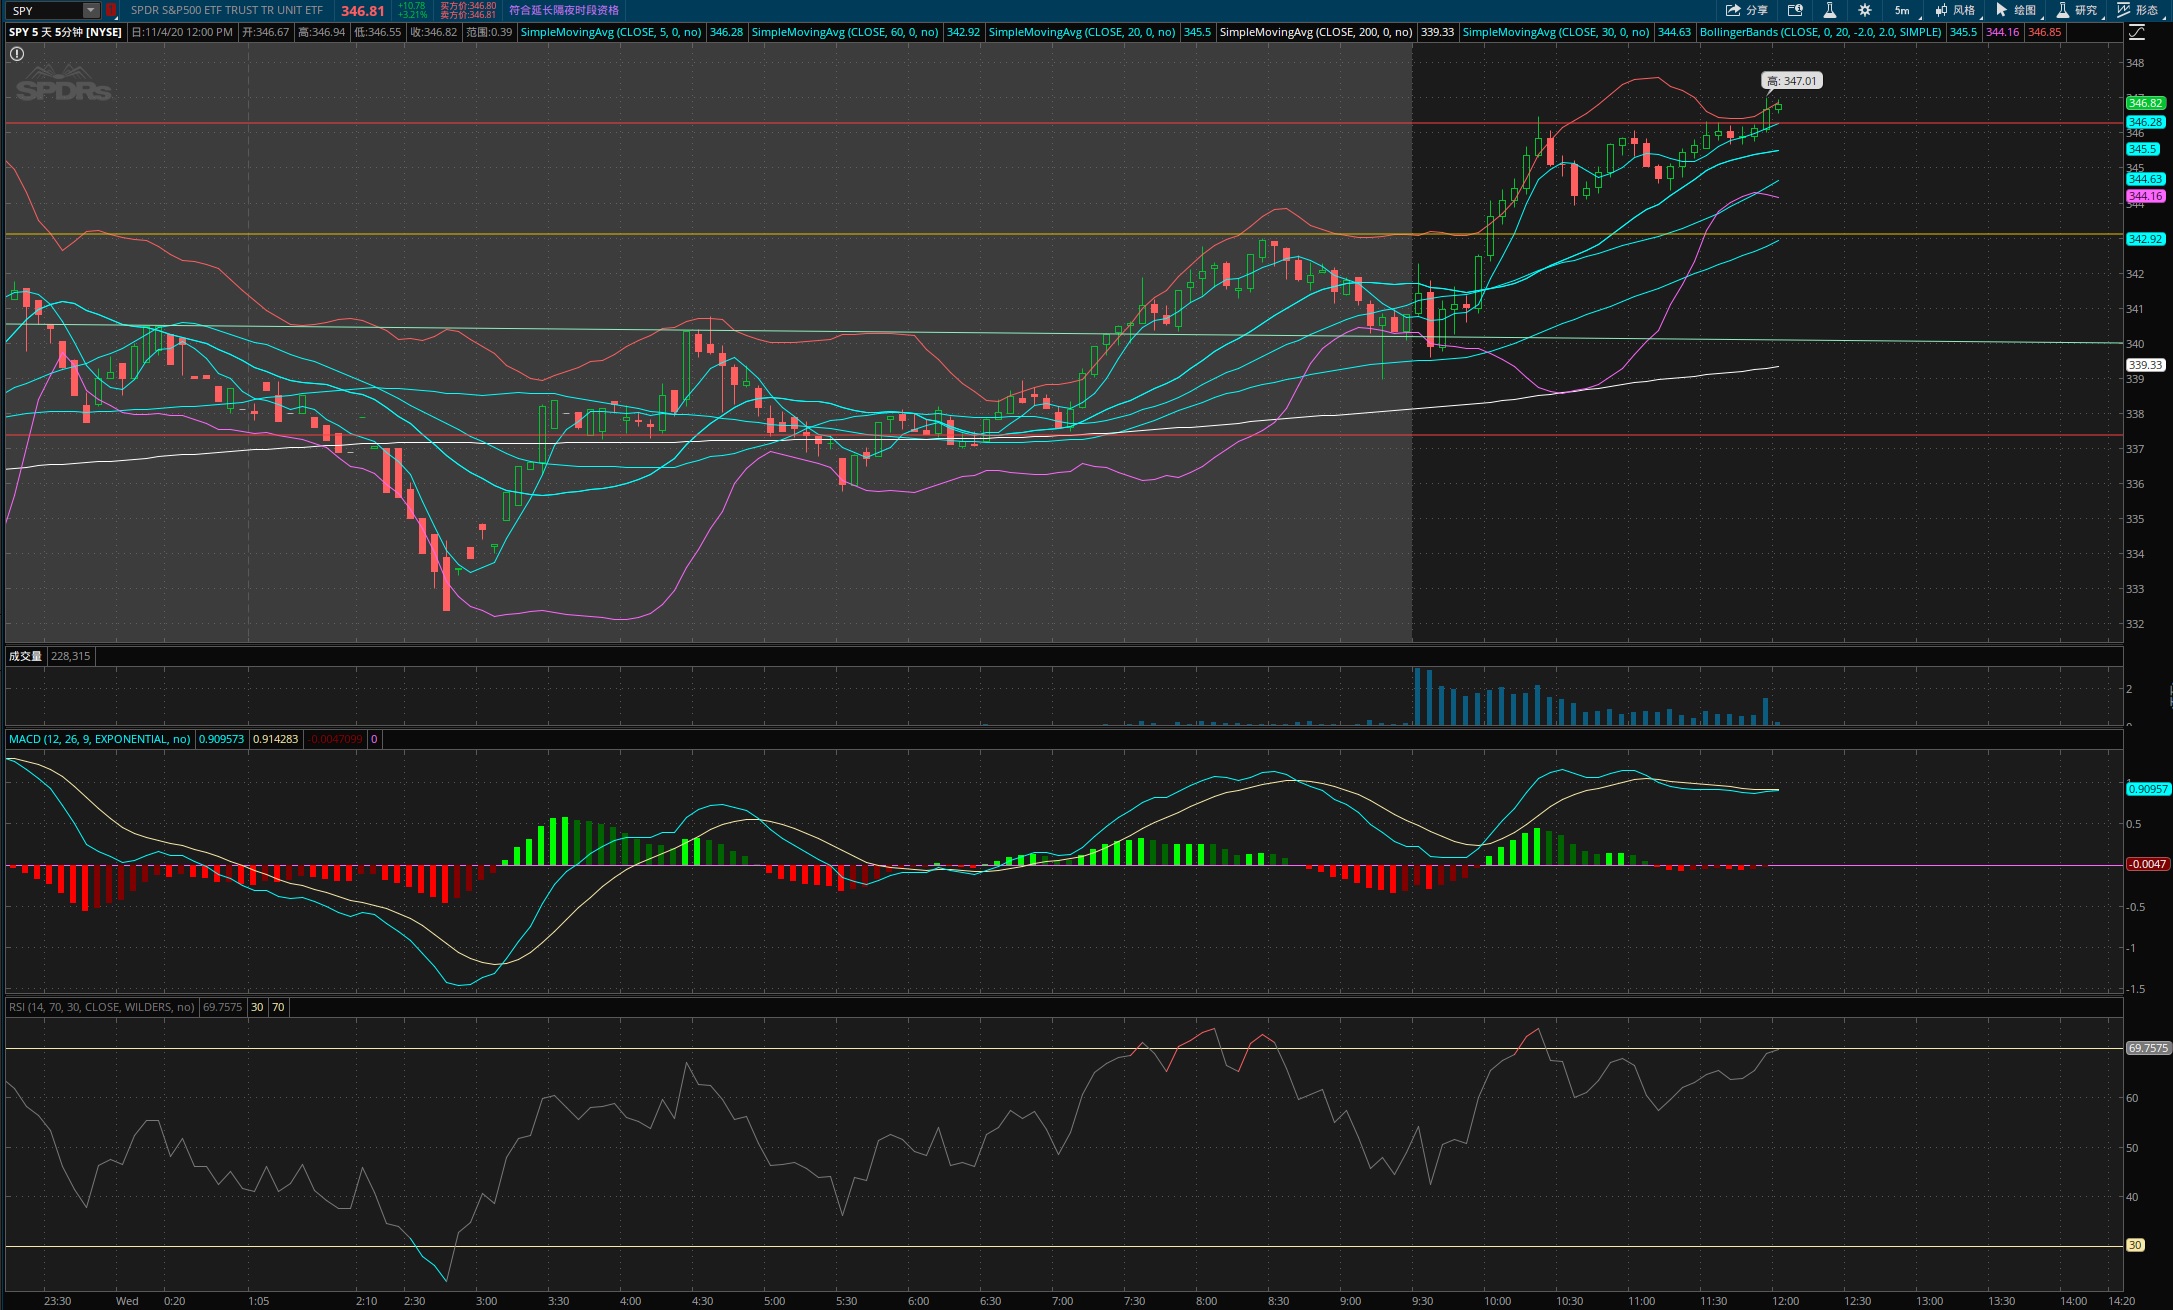Open the 形态 patterns menu
This screenshot has height=1310, width=2173.
coord(2138,10)
